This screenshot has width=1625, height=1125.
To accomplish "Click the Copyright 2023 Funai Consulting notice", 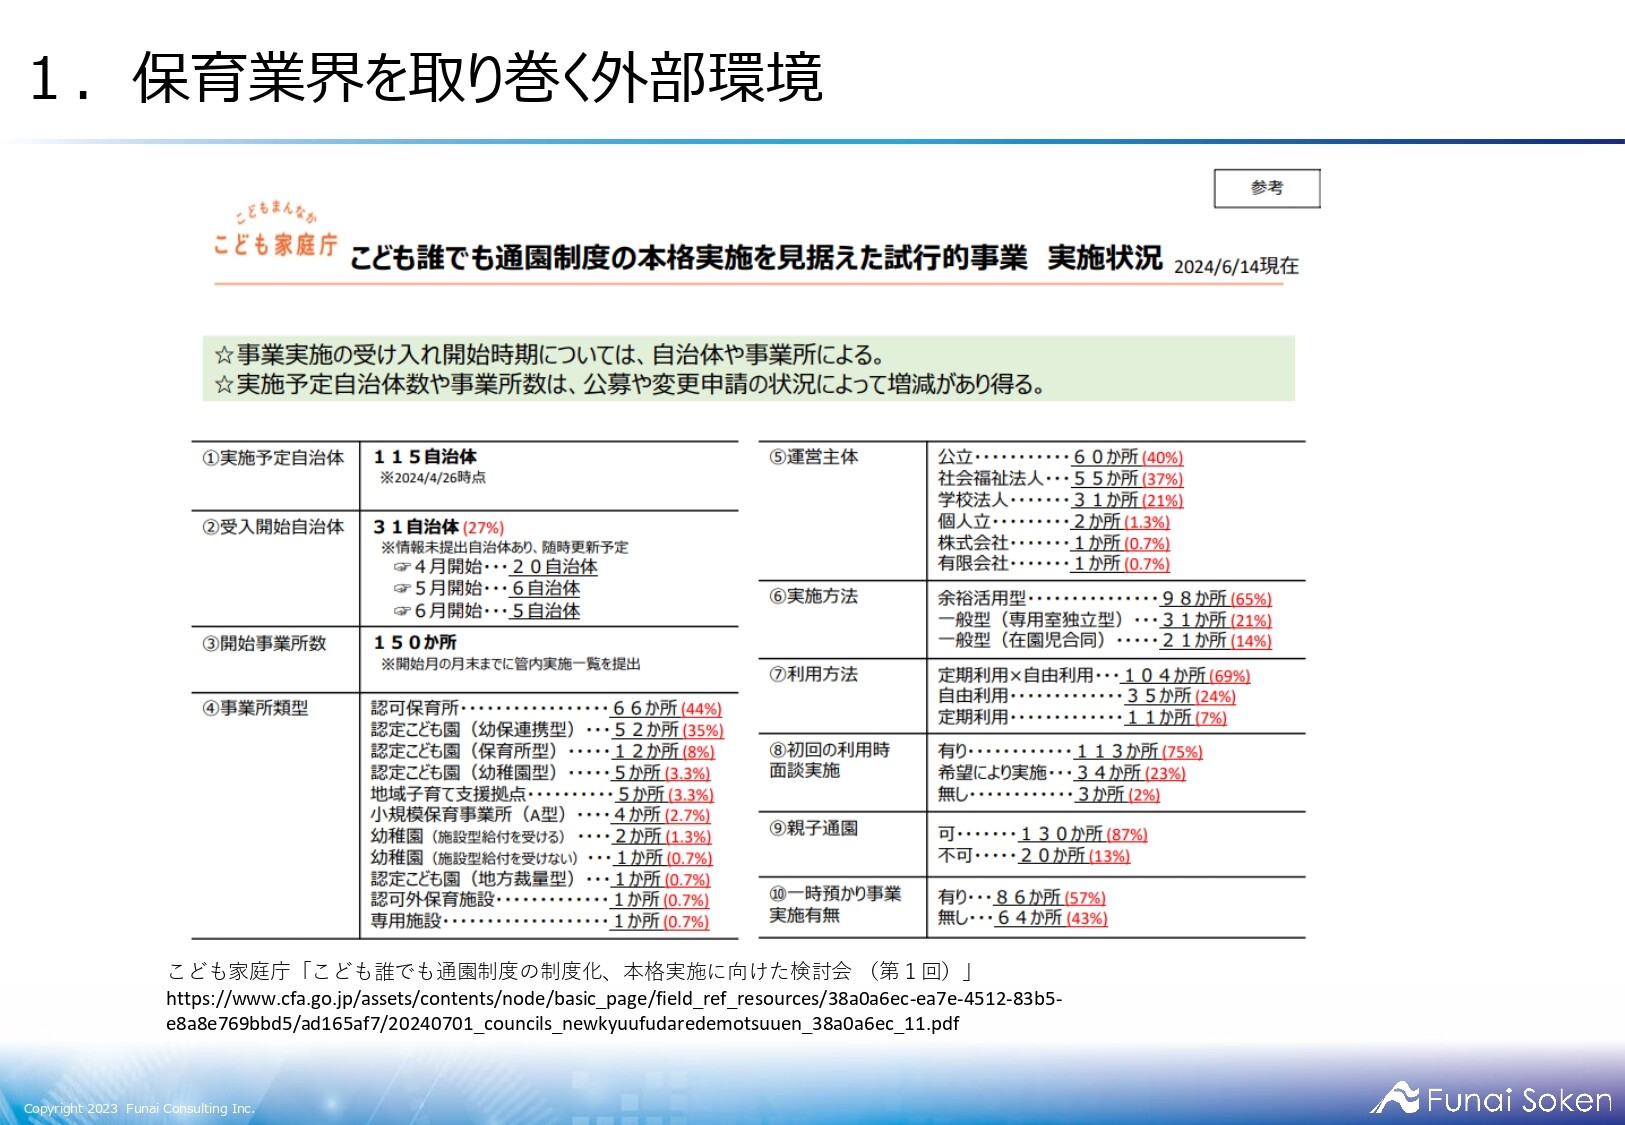I will (x=139, y=1108).
